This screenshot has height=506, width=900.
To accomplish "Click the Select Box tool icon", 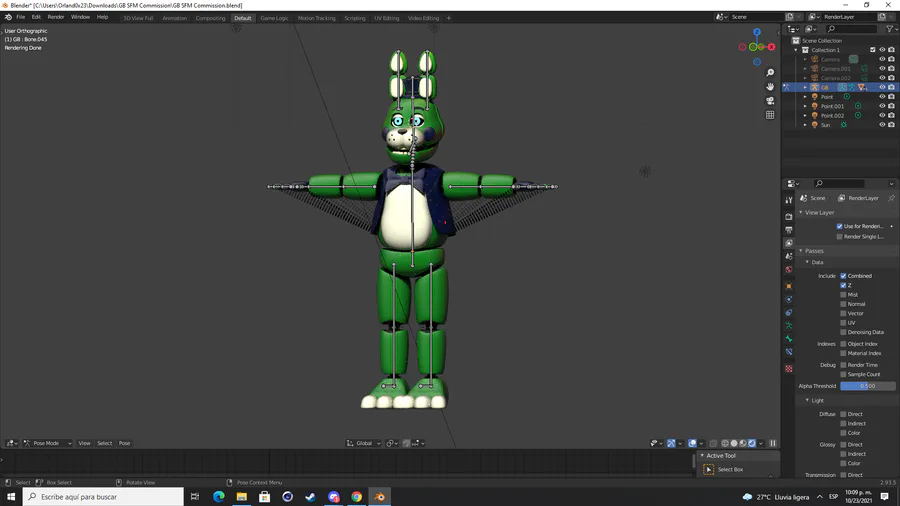I will pyautogui.click(x=709, y=469).
